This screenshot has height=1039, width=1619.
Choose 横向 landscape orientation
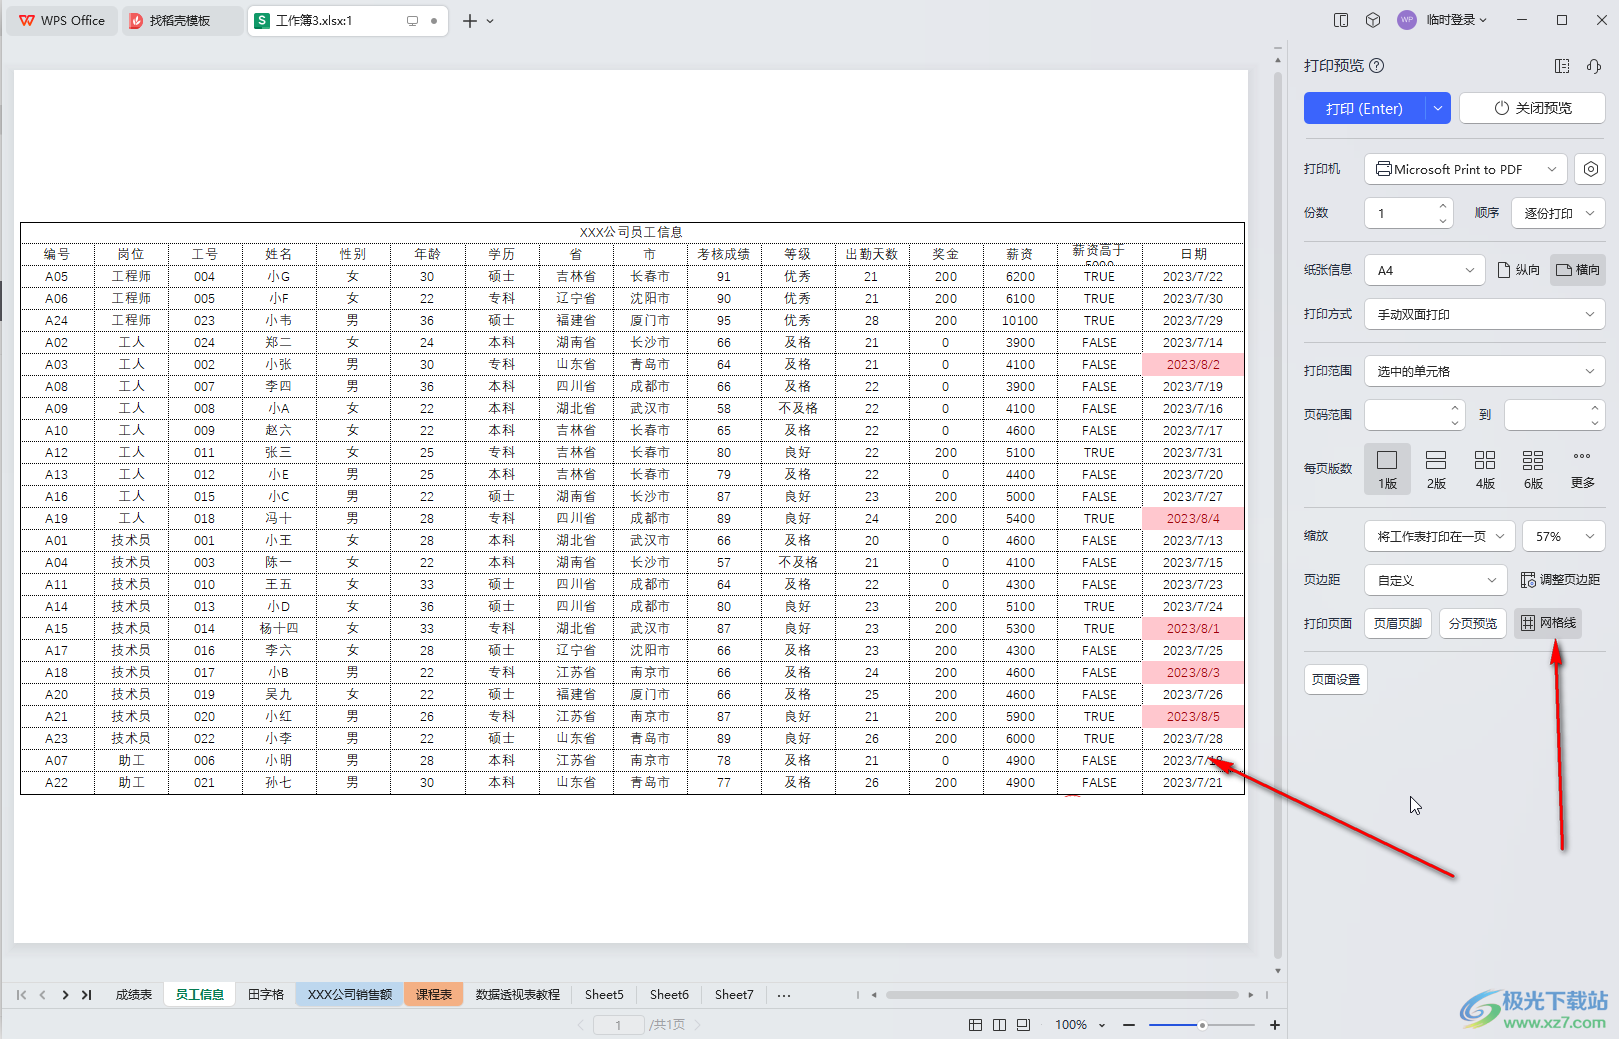tap(1578, 270)
